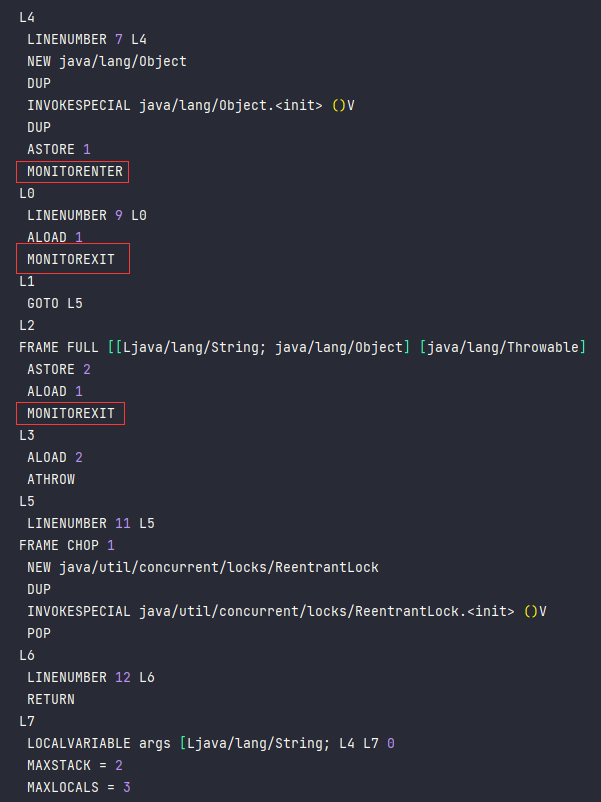The image size is (601, 802).
Task: Click the LINENUMBER 11 L5 line
Action: coord(91,523)
